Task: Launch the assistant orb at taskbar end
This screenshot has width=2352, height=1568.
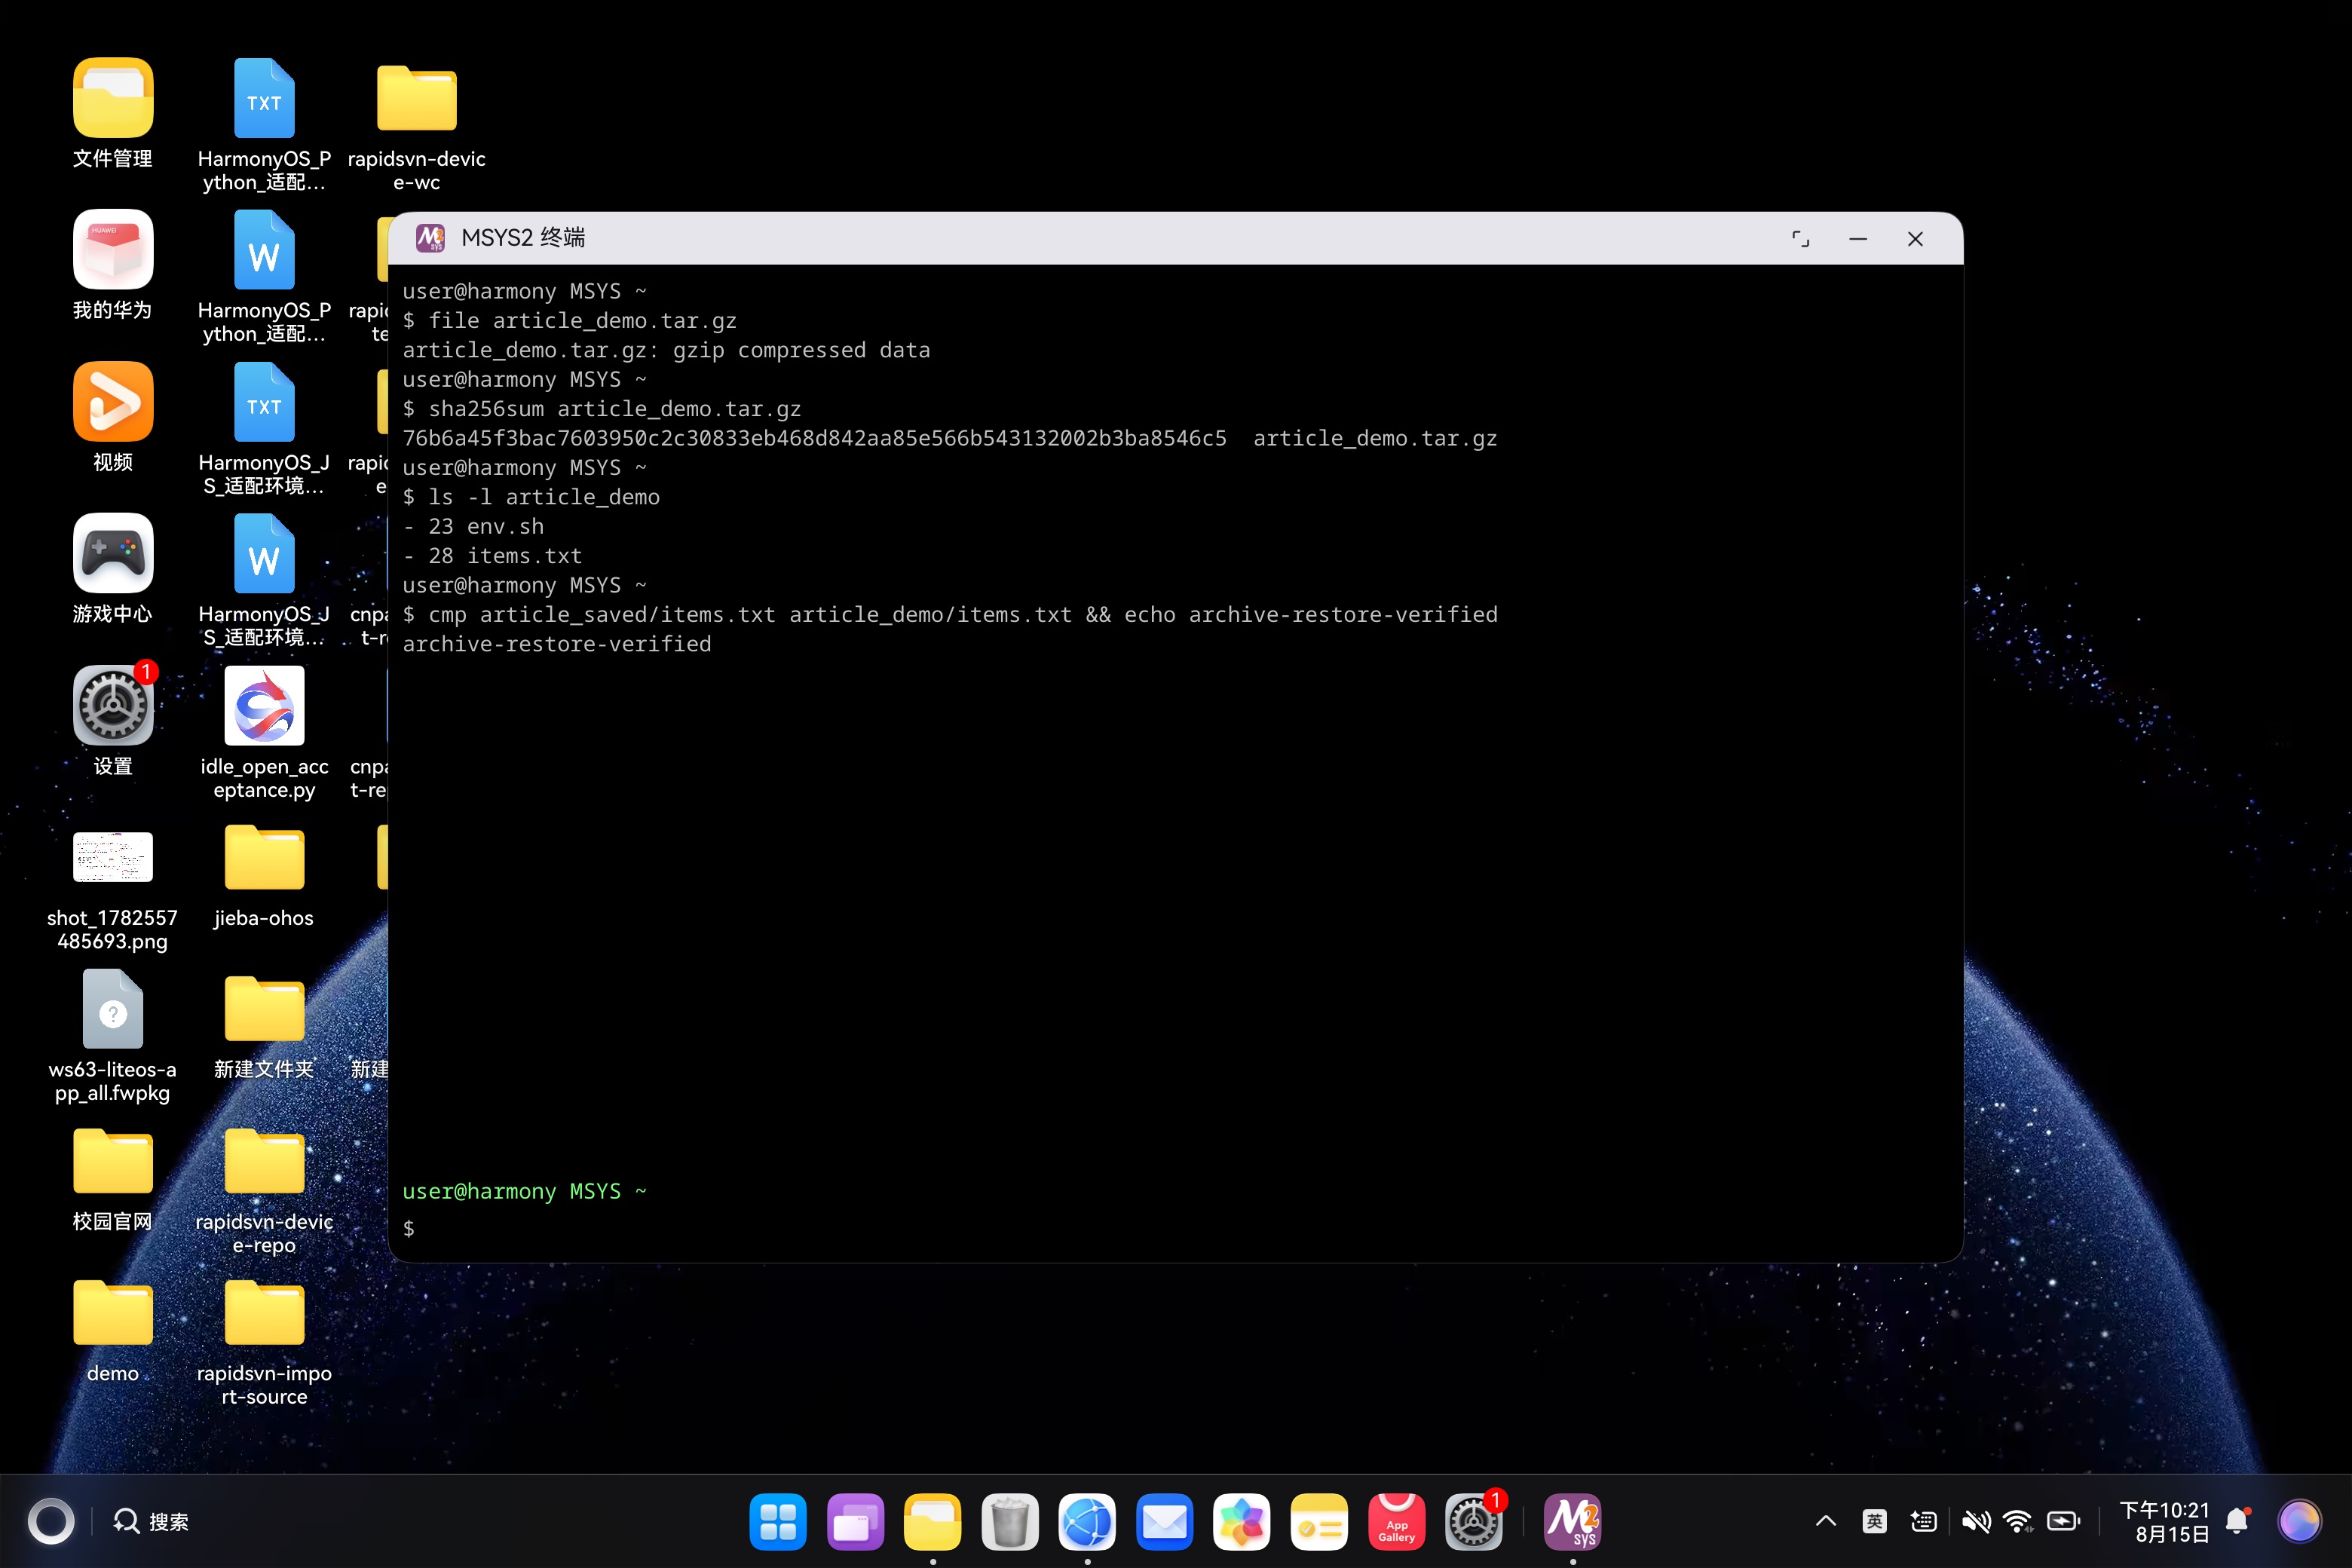Action: point(2299,1521)
